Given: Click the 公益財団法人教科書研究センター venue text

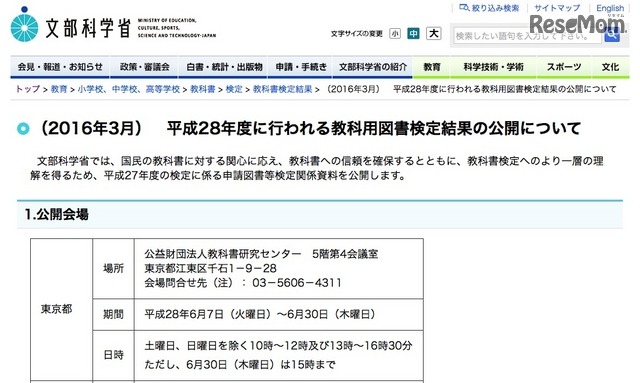Looking at the screenshot, I should click(222, 254).
